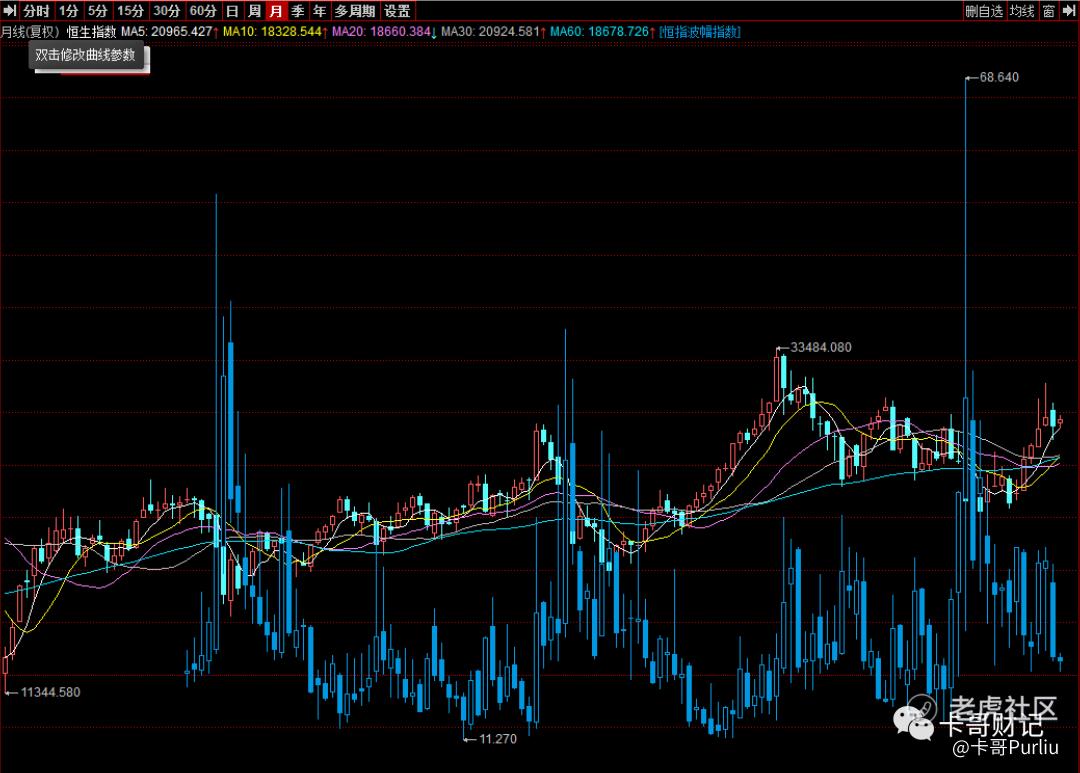Click the 11344.580 low price label

(x=50, y=692)
